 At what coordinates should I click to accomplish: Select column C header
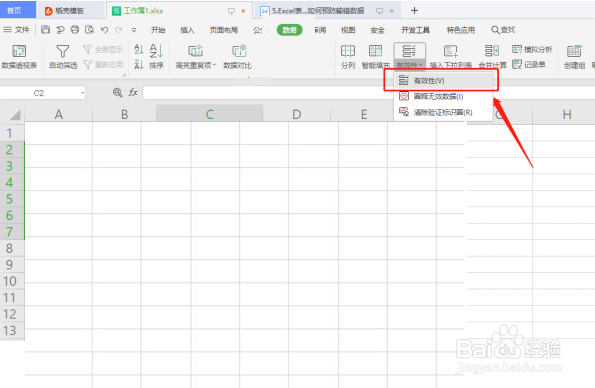tap(209, 114)
